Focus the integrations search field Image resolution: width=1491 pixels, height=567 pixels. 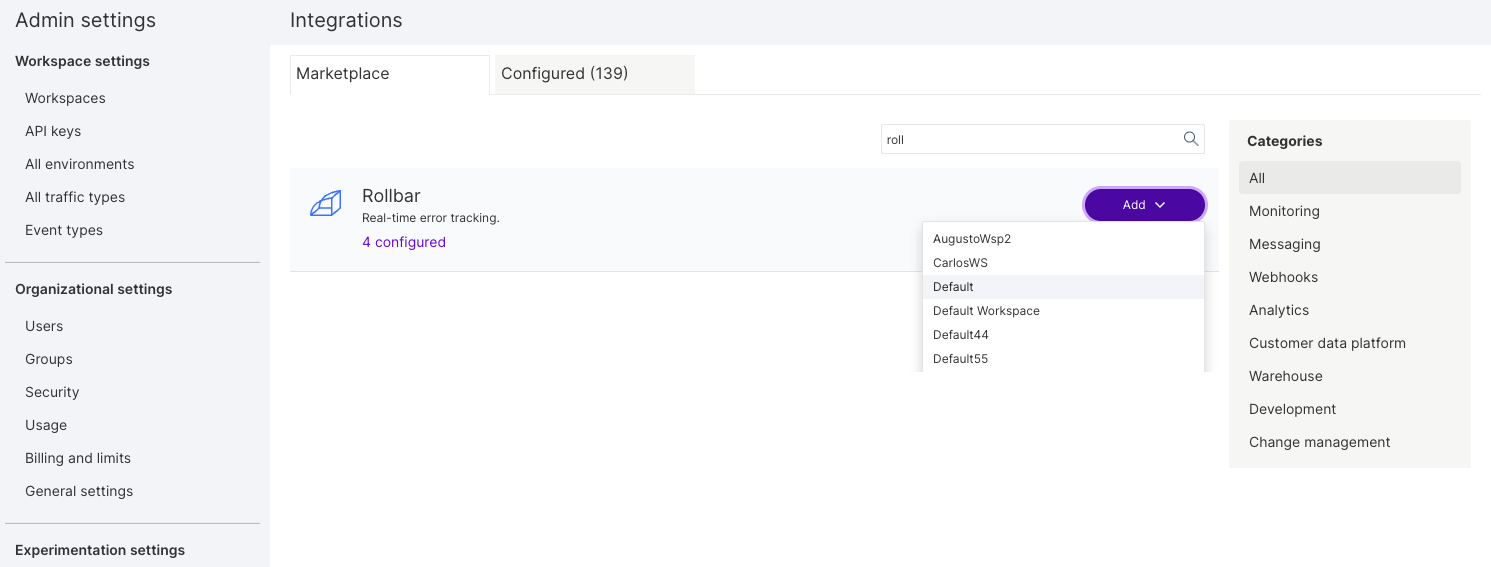click(x=1030, y=140)
